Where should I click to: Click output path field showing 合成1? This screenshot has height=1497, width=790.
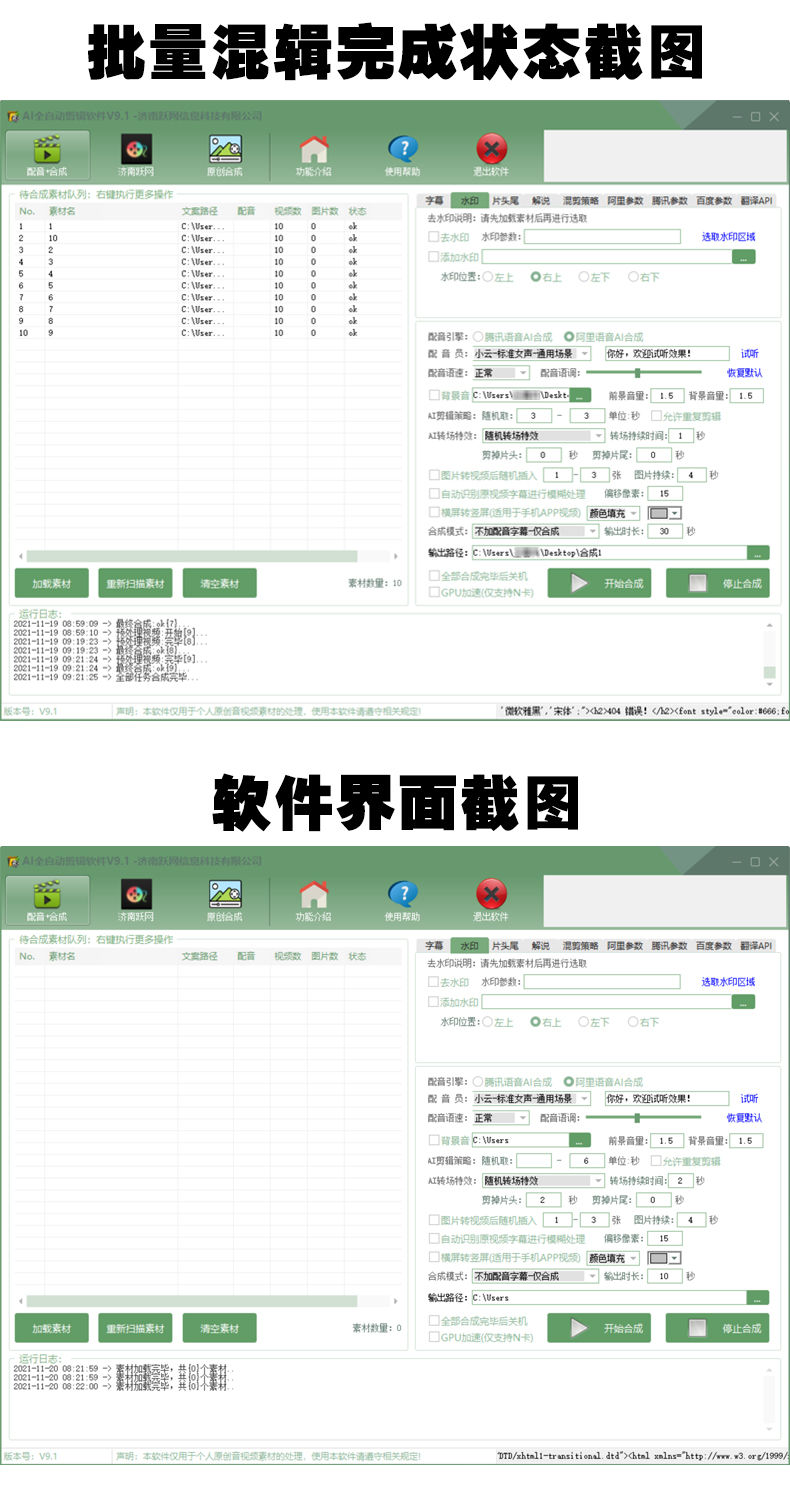click(x=608, y=553)
